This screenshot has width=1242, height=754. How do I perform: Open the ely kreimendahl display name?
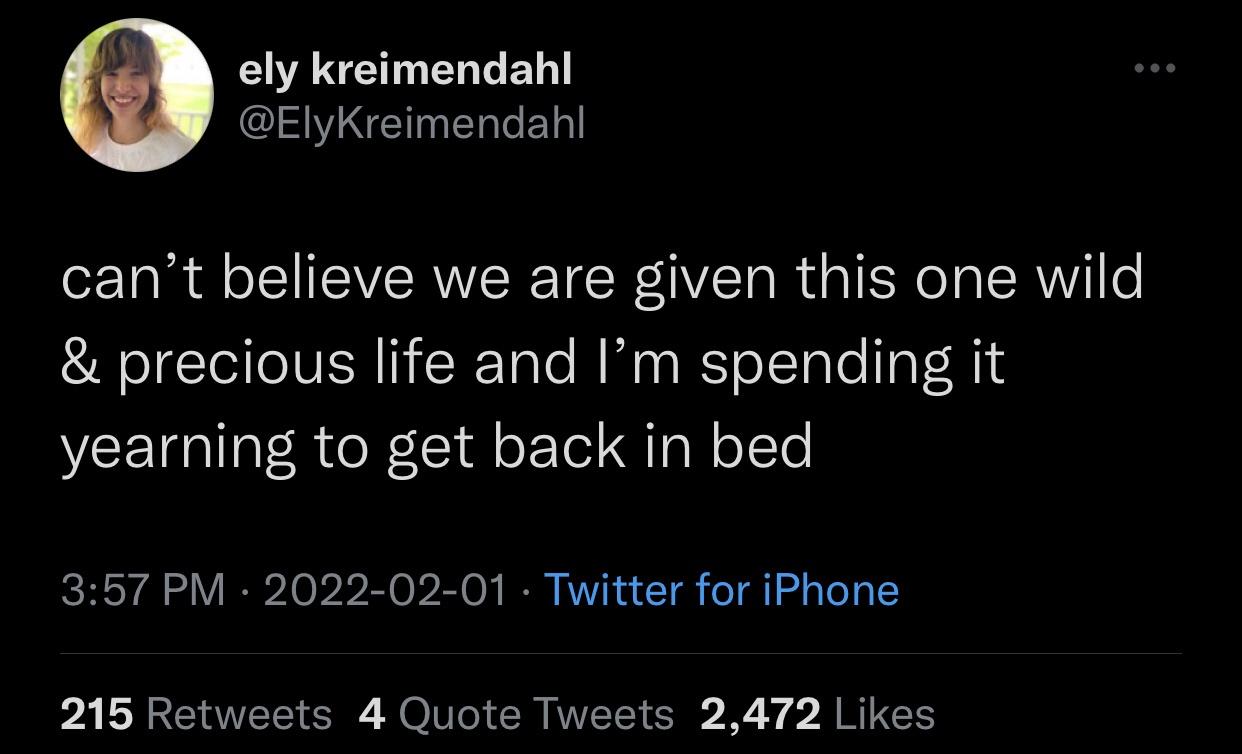point(405,69)
